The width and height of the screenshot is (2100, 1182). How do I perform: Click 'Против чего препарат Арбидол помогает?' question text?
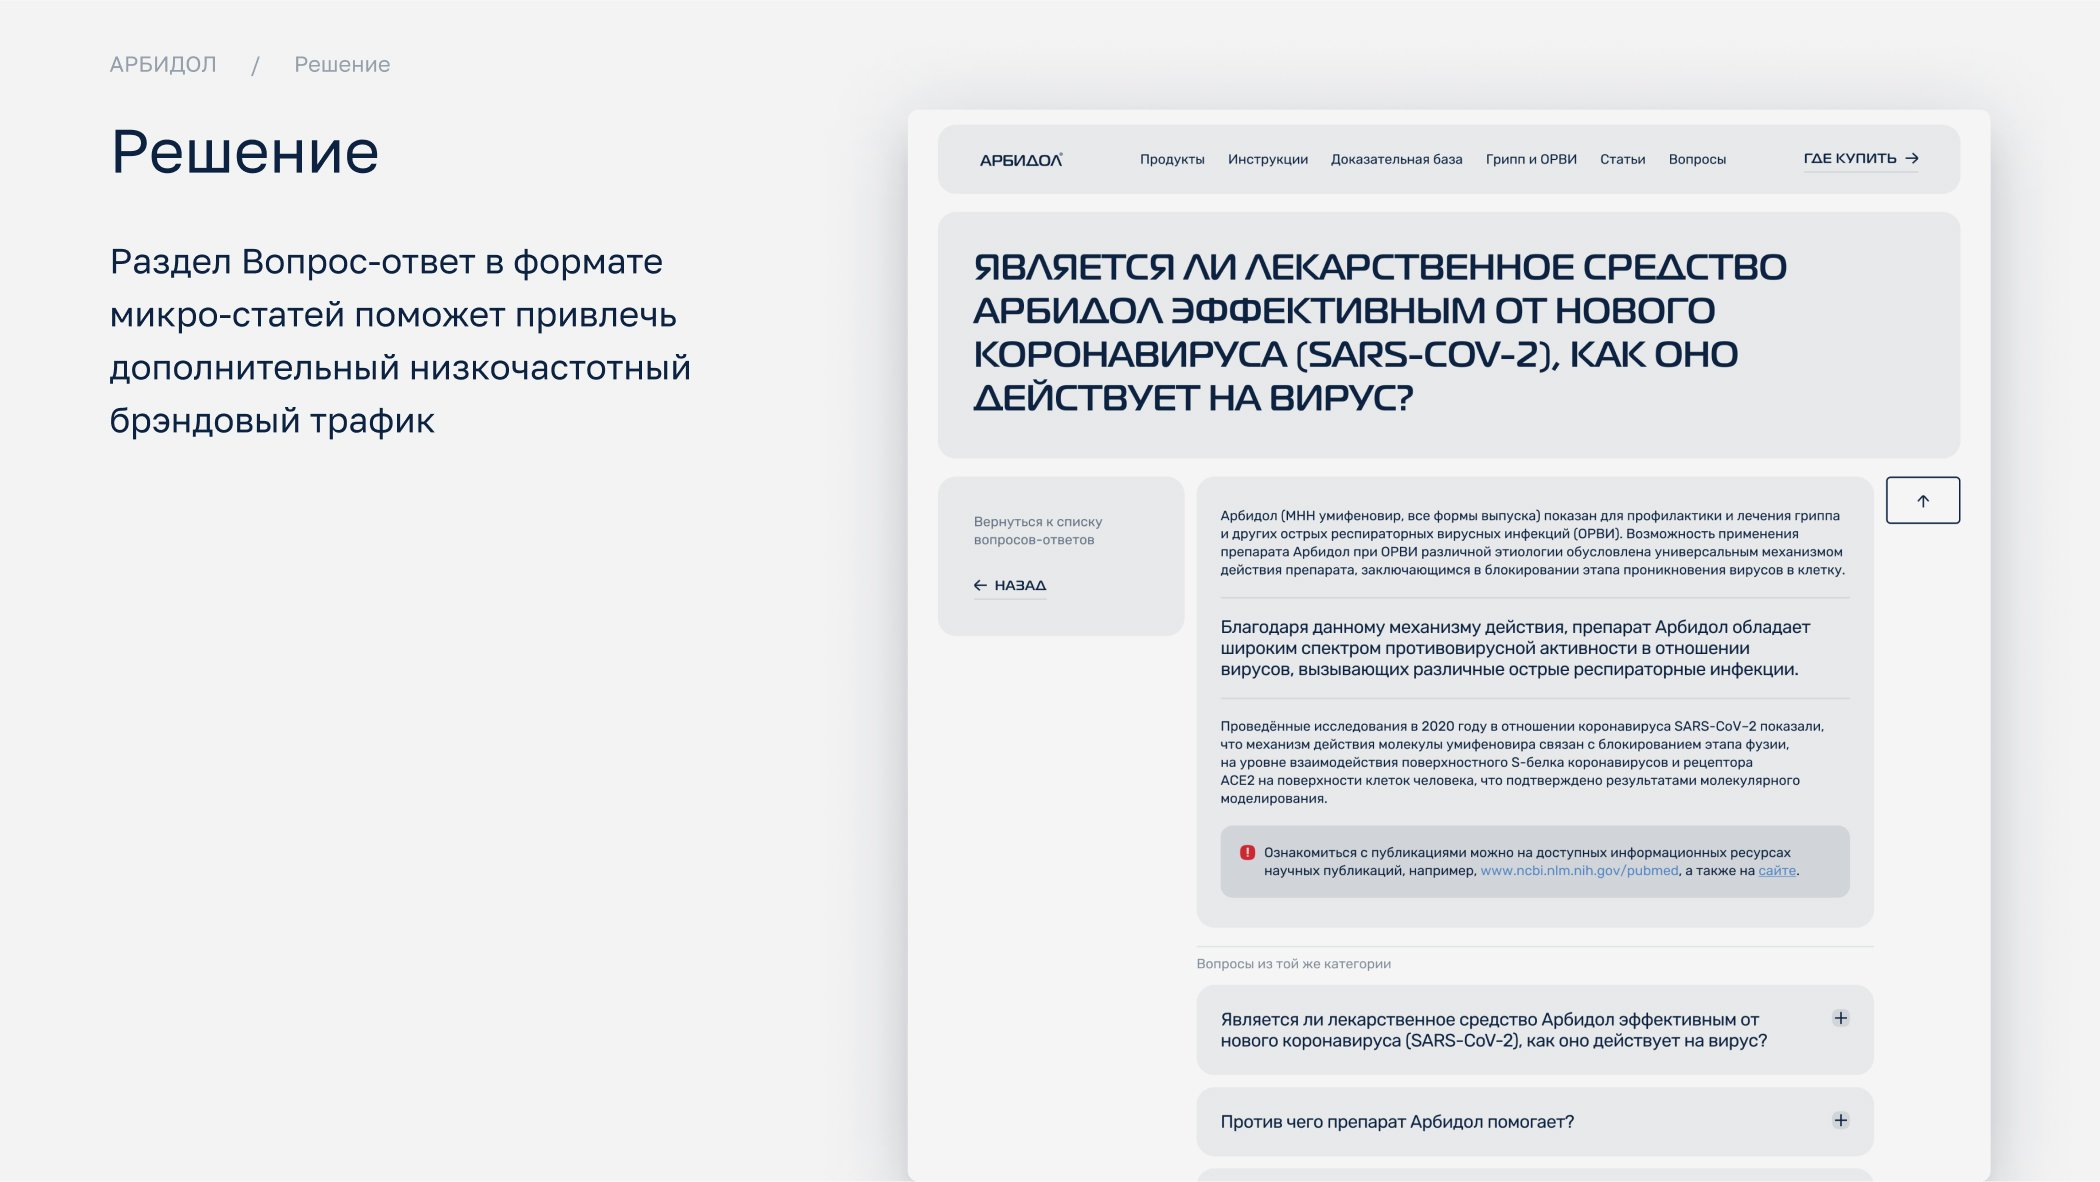(x=1397, y=1122)
